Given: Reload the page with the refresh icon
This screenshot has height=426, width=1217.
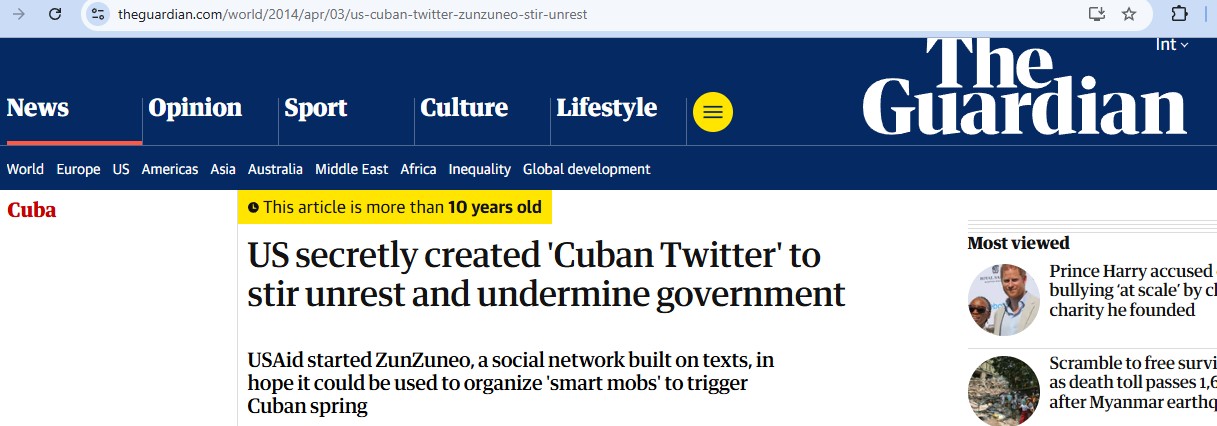Looking at the screenshot, I should (x=55, y=14).
